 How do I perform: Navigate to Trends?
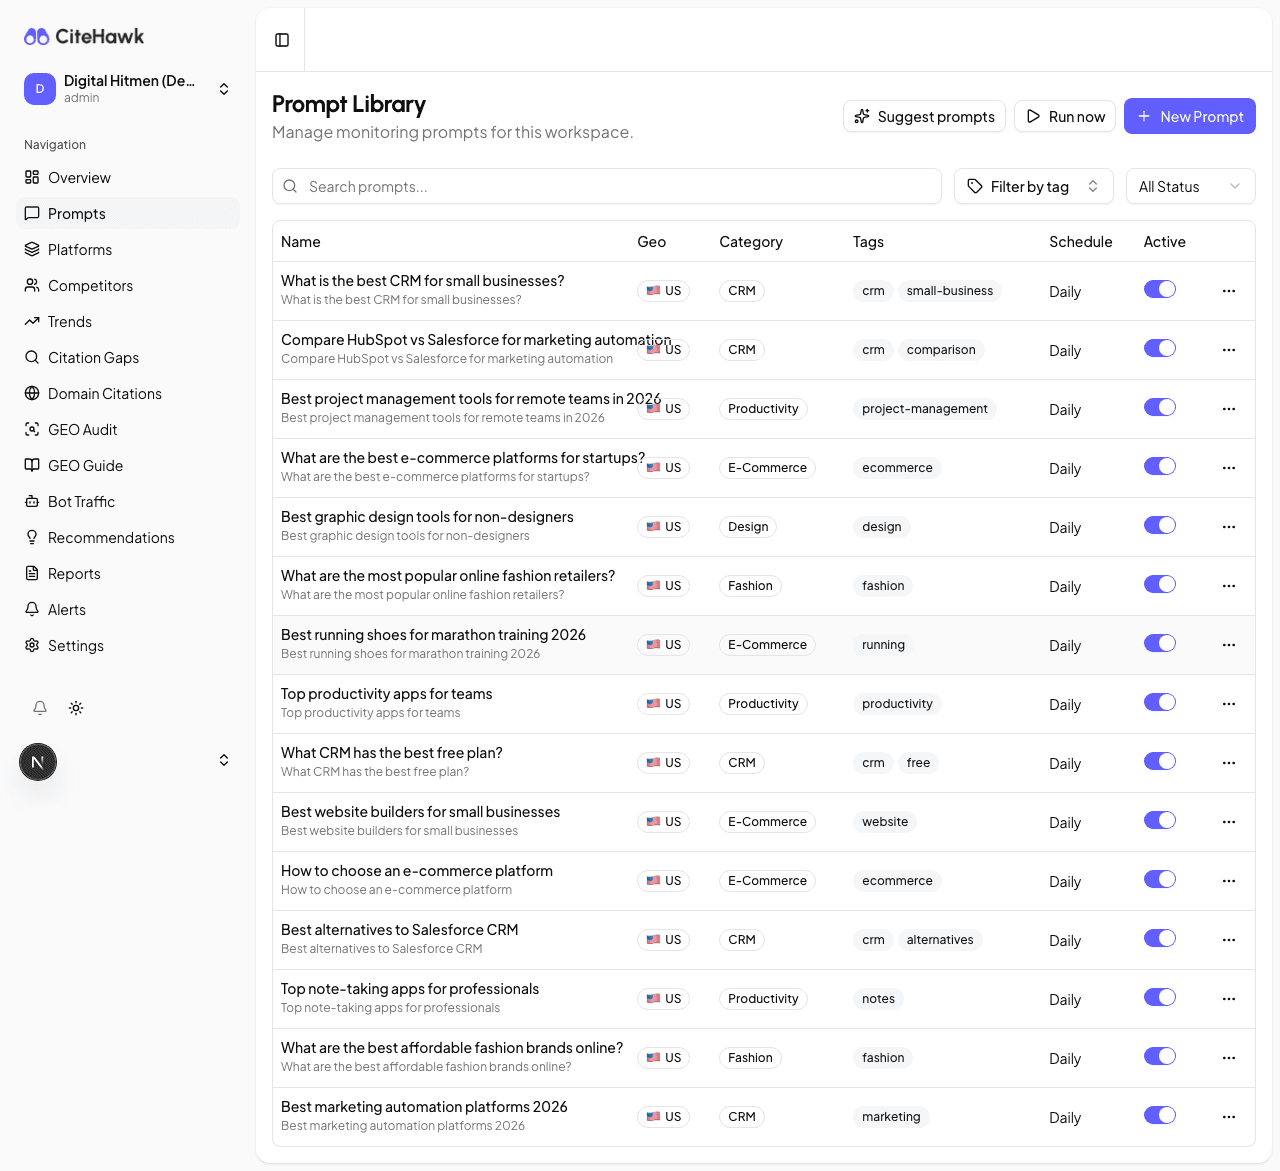[x=128, y=321]
